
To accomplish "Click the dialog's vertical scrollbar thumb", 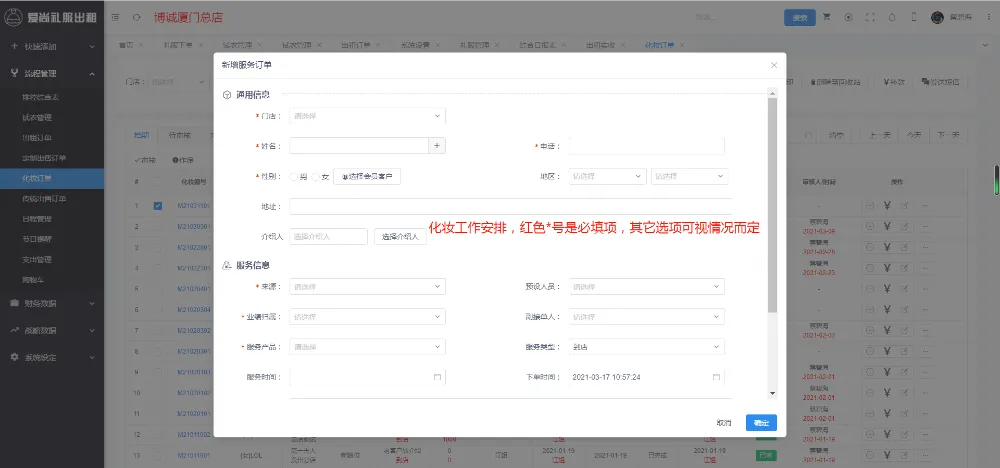I will click(x=771, y=200).
